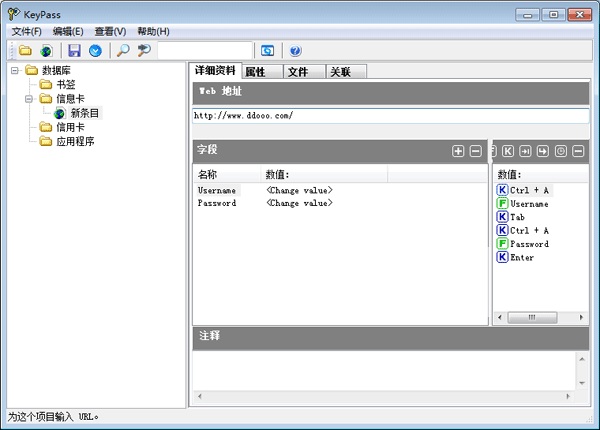This screenshot has width=600, height=430.
Task: Click the Username field's Change value text
Action: coord(299,190)
